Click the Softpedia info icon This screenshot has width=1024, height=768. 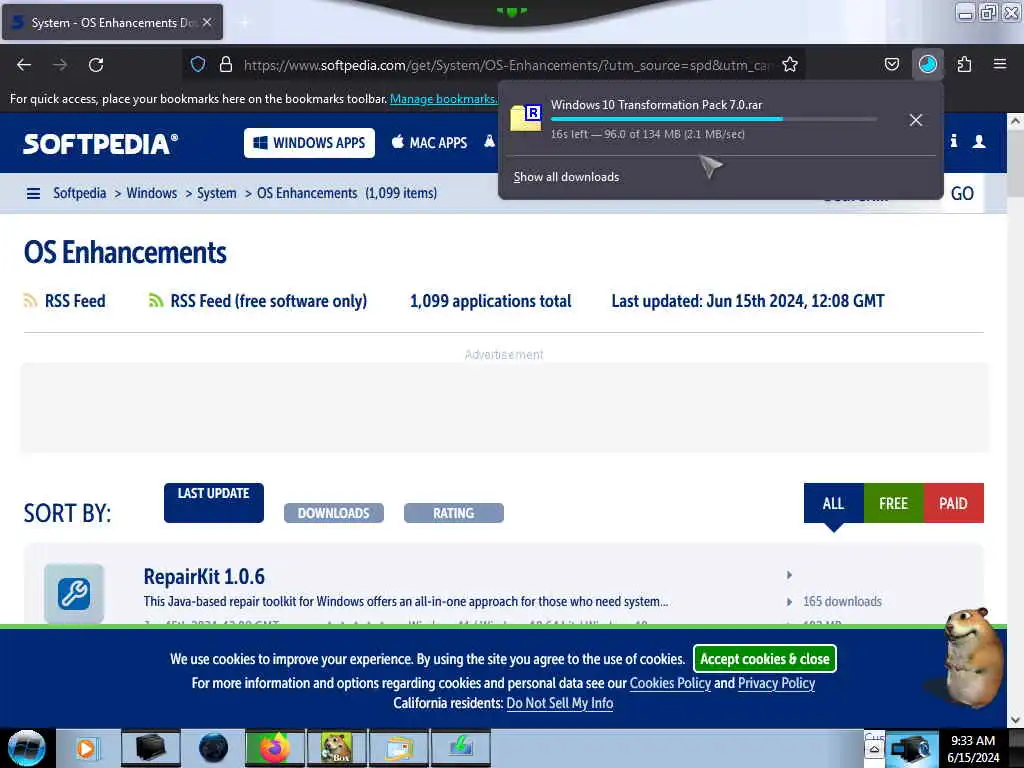click(x=953, y=141)
